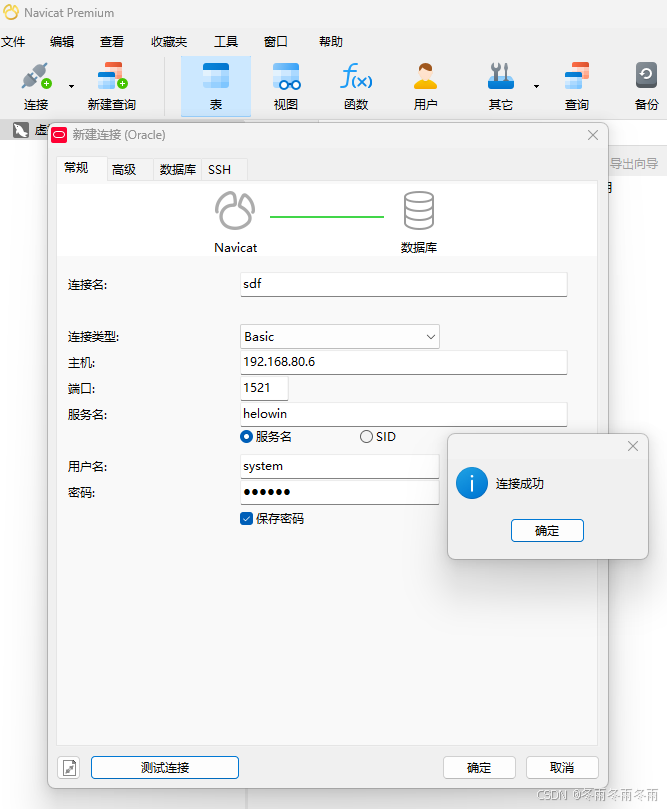
Task: Click 确定 in the 连接成功 popup
Action: (x=547, y=530)
